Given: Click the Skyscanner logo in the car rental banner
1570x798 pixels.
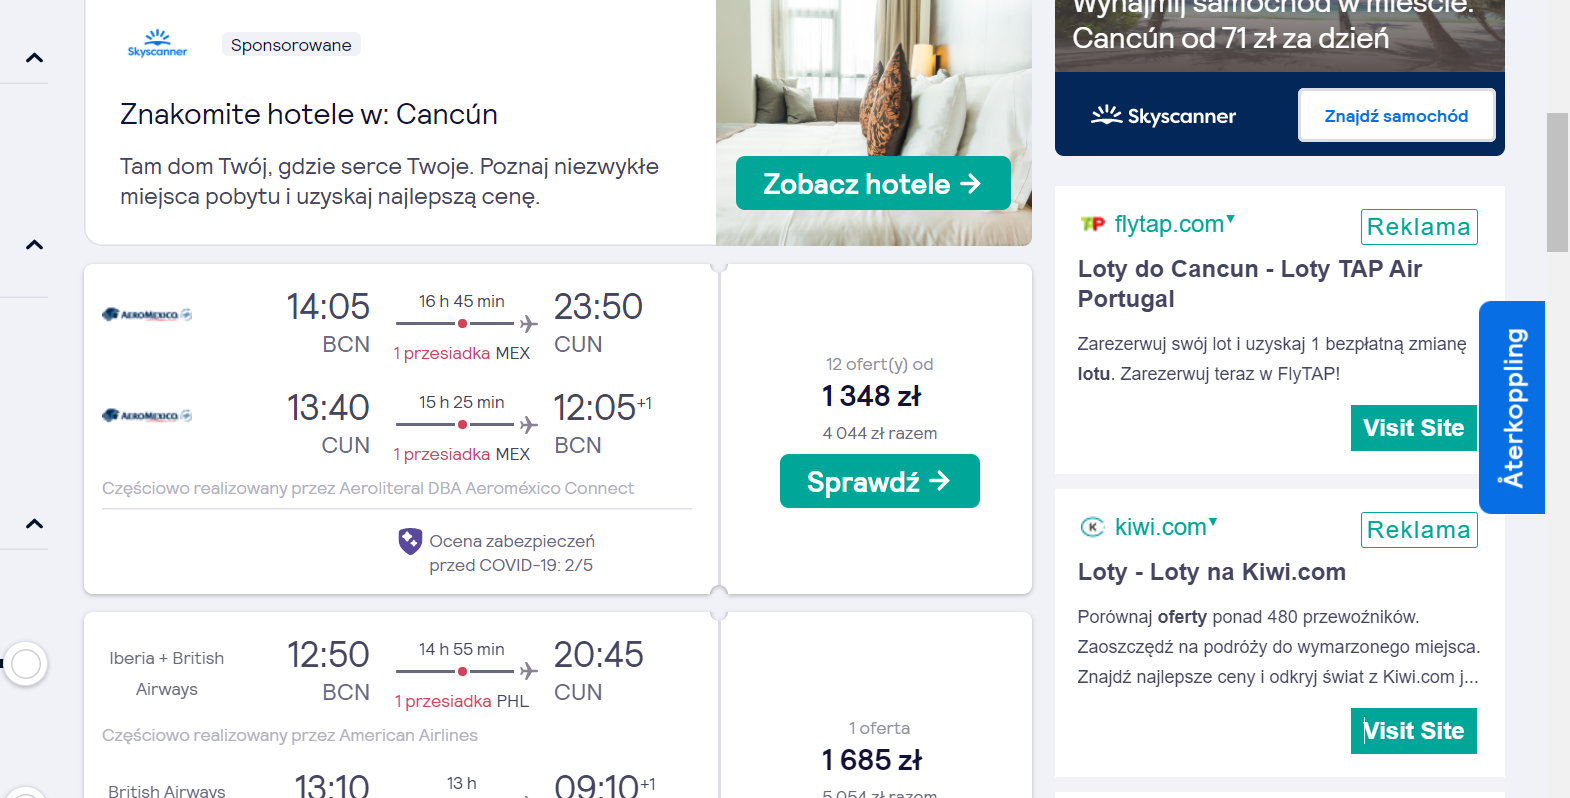Looking at the screenshot, I should click(x=1163, y=116).
